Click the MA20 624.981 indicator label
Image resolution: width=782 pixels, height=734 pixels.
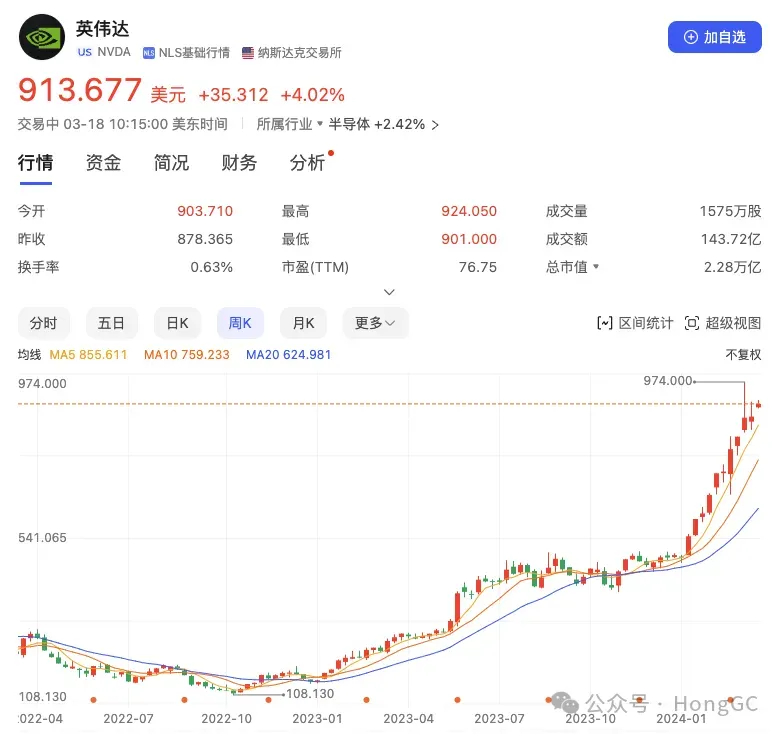[288, 355]
